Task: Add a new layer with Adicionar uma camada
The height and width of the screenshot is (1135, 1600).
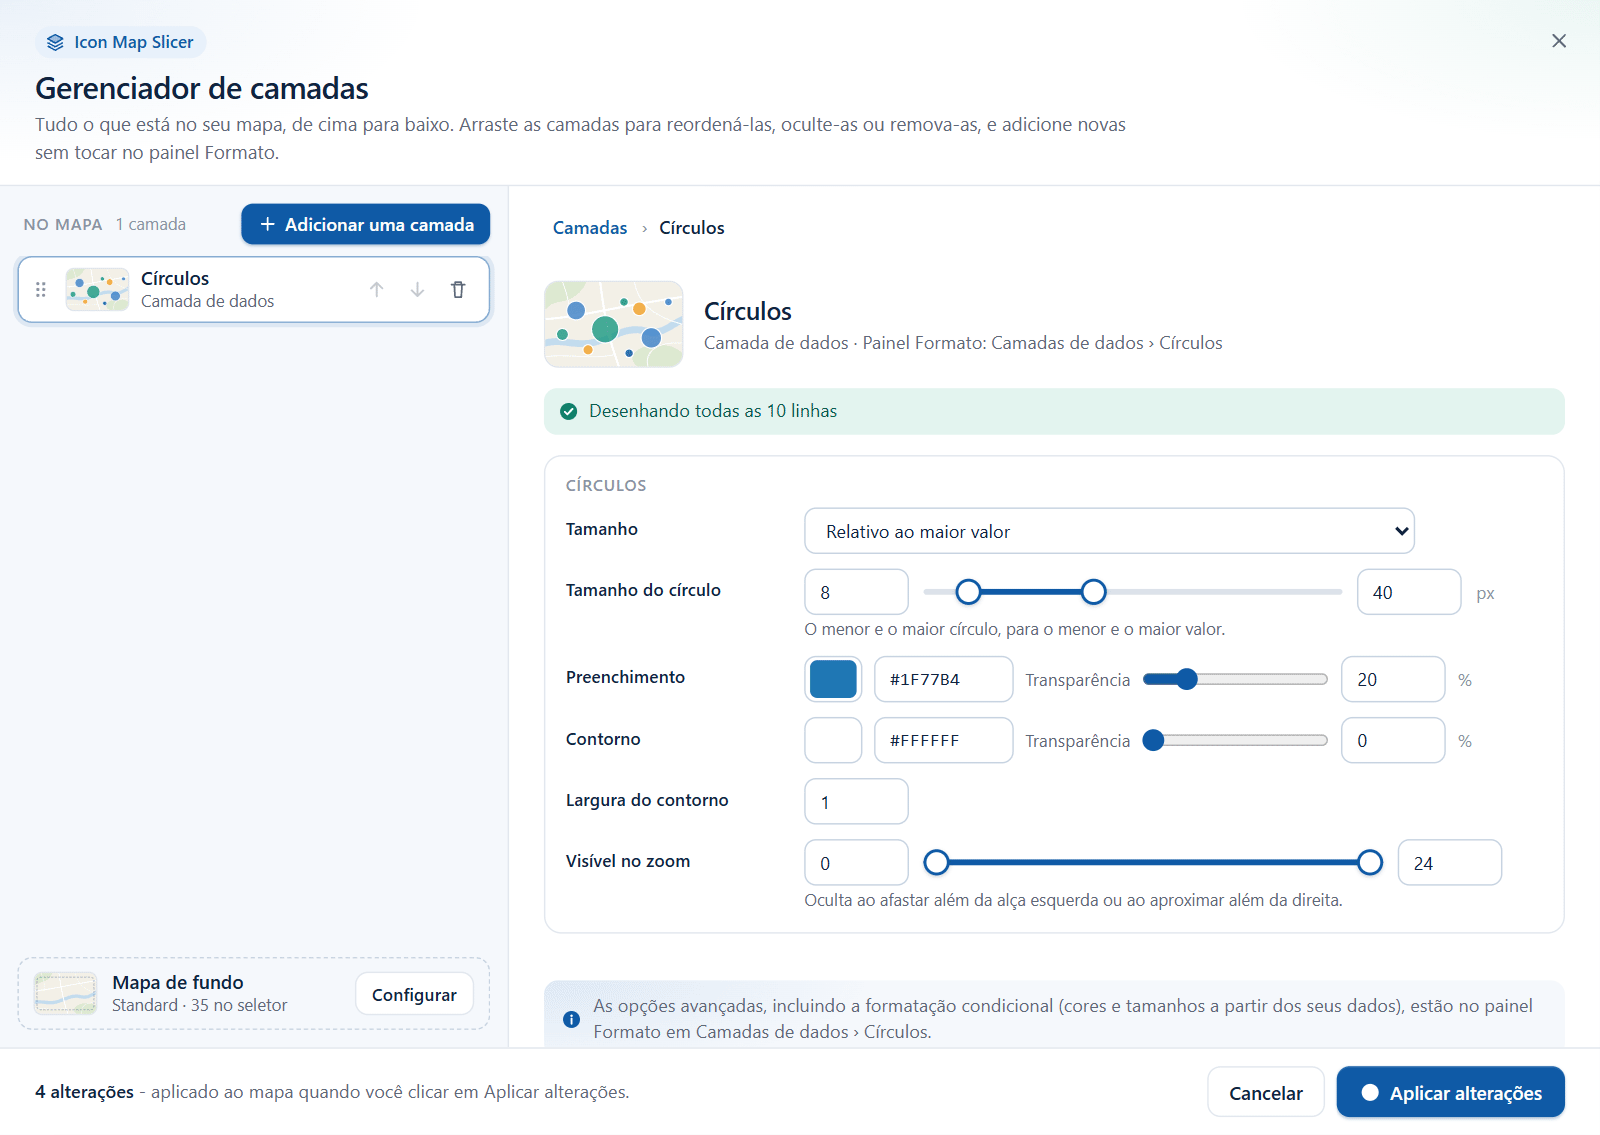Action: (x=365, y=224)
